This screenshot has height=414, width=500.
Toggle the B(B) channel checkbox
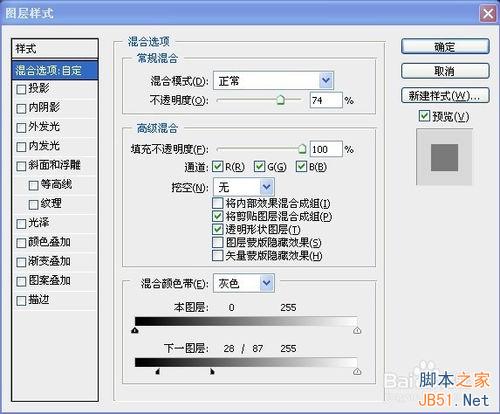point(301,167)
